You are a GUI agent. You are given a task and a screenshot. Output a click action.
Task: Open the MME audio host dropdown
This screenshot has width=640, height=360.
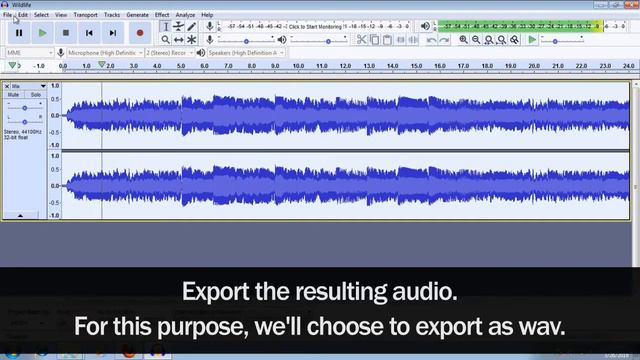29,53
